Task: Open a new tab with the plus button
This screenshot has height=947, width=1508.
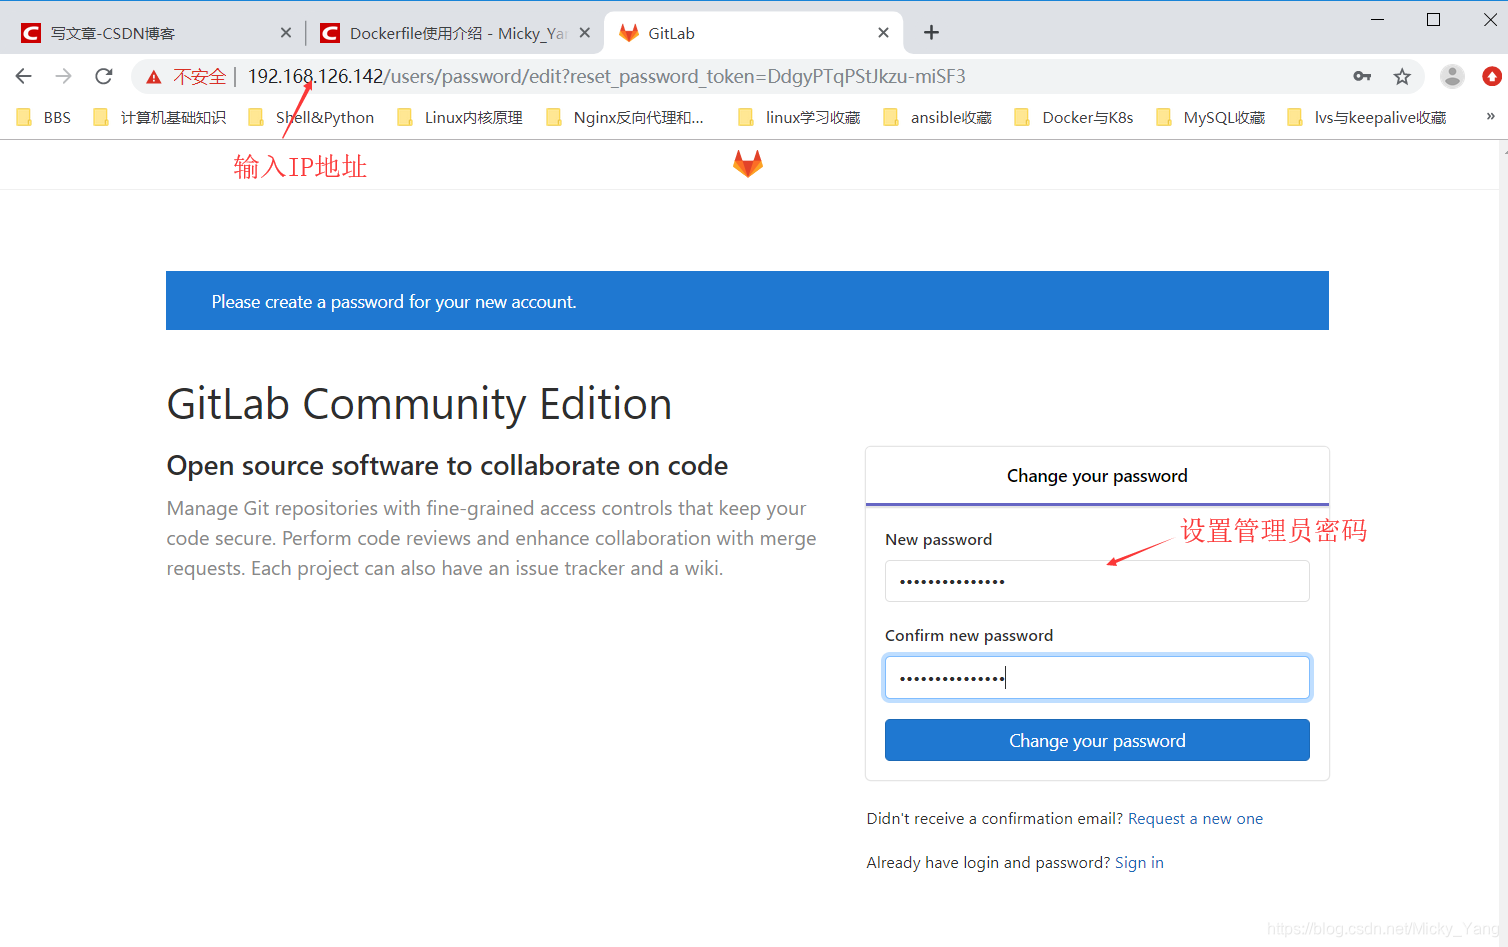Action: (x=931, y=33)
